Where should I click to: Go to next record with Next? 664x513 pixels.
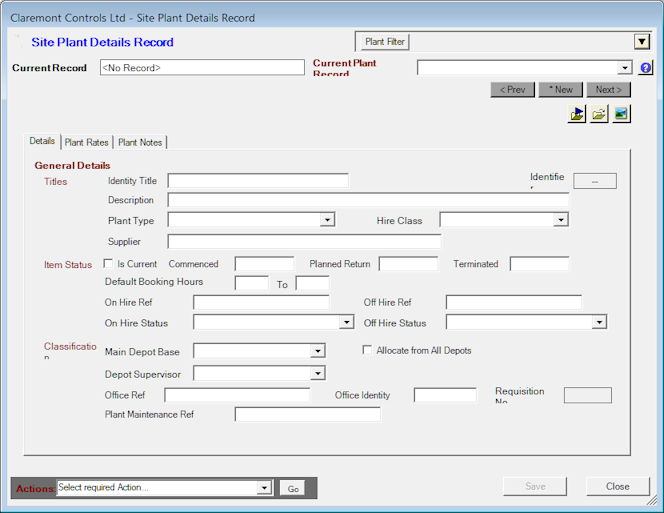pyautogui.click(x=609, y=90)
